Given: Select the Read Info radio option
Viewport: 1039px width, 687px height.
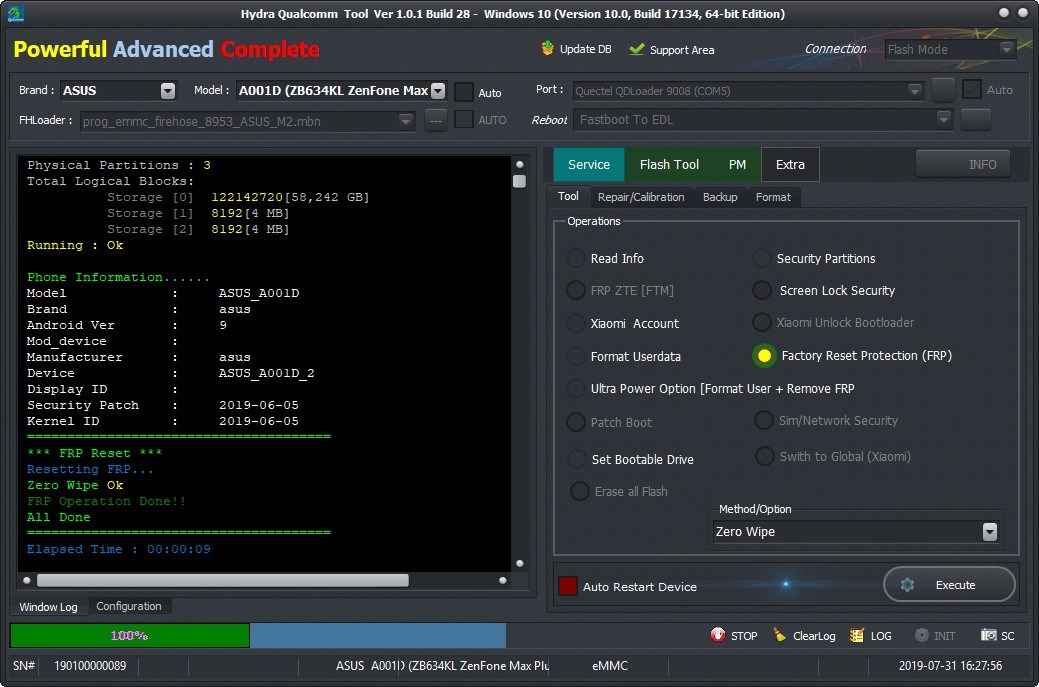Looking at the screenshot, I should click(576, 258).
